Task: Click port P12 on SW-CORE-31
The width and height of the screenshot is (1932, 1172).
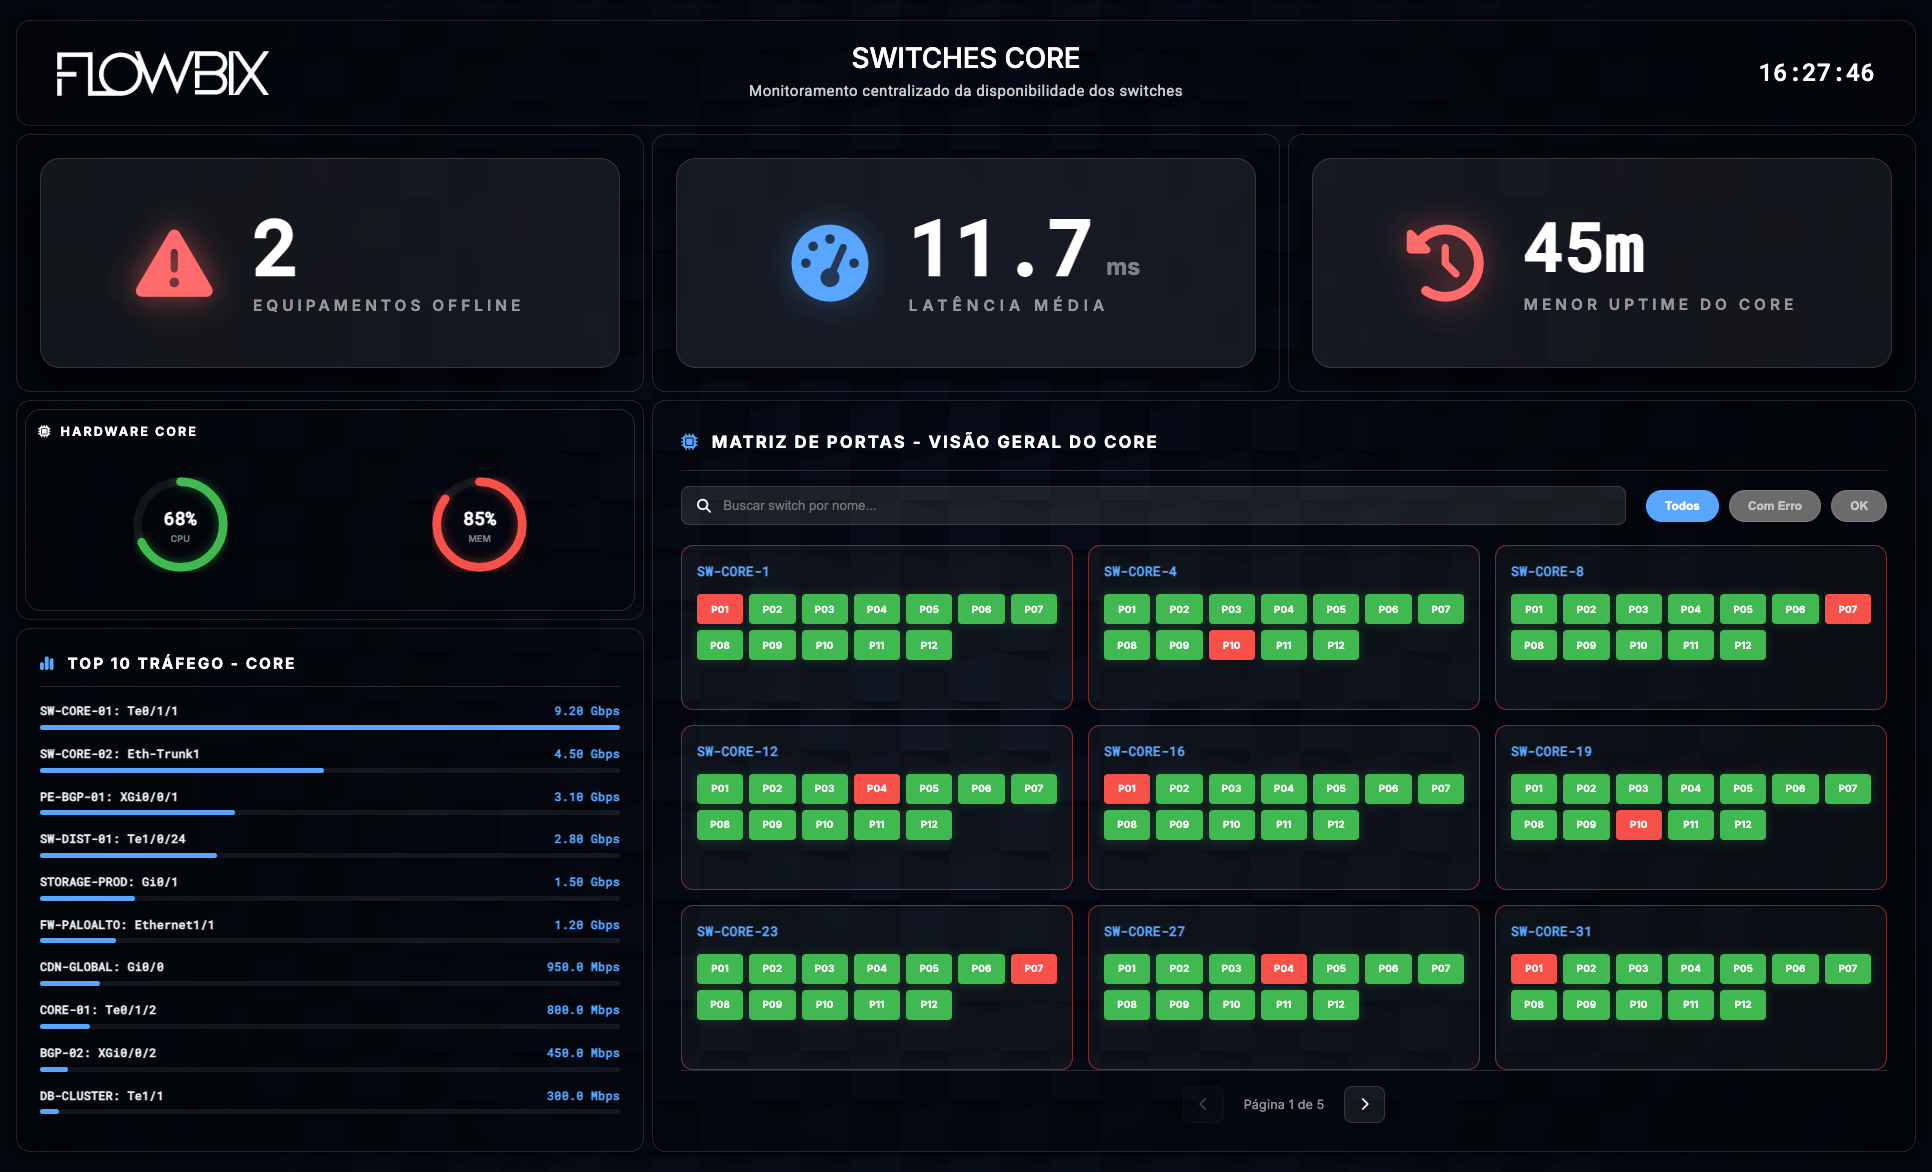Action: click(1743, 1005)
